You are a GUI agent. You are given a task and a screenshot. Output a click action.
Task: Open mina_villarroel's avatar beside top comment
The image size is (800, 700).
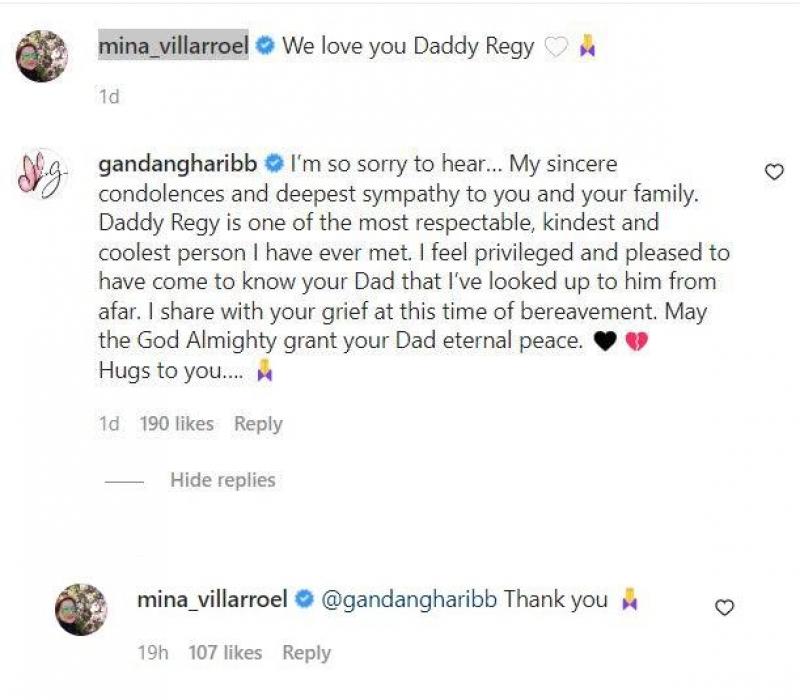pyautogui.click(x=42, y=57)
